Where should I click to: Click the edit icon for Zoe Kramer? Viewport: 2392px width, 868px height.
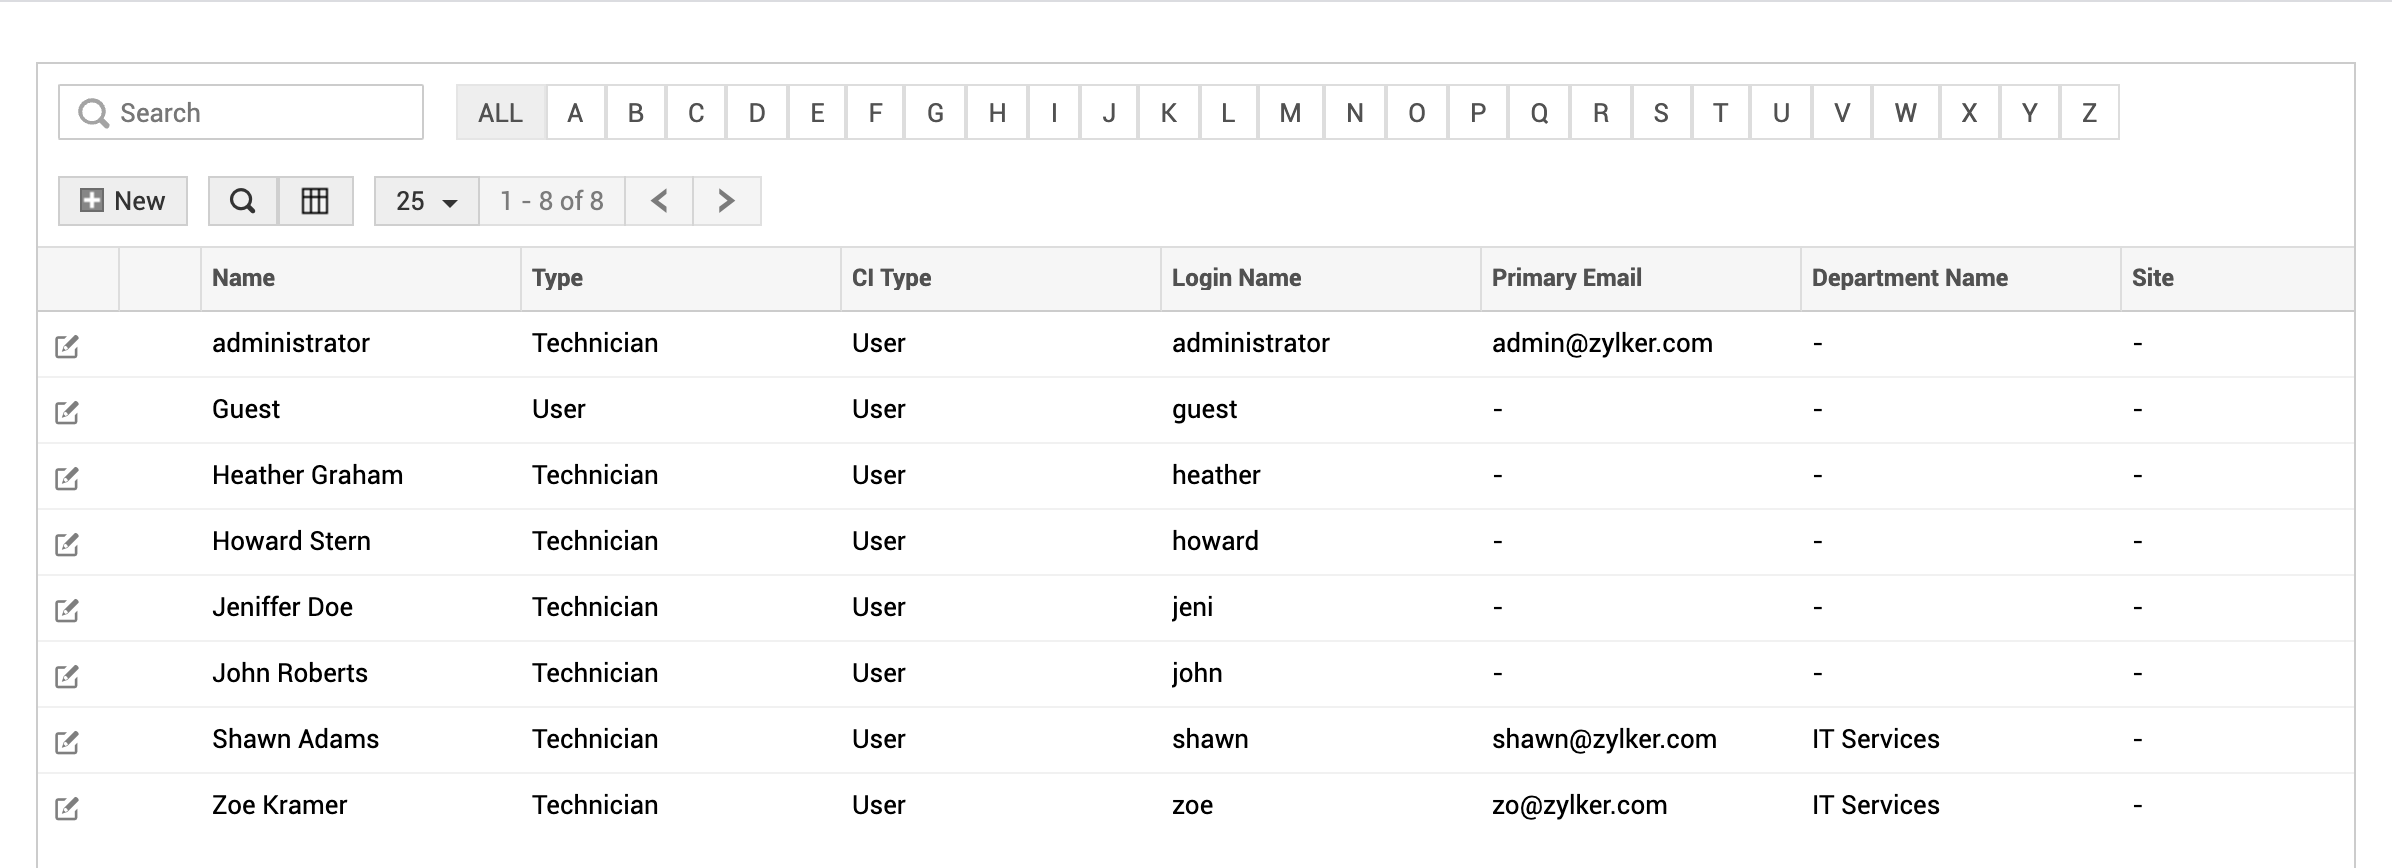pyautogui.click(x=67, y=808)
